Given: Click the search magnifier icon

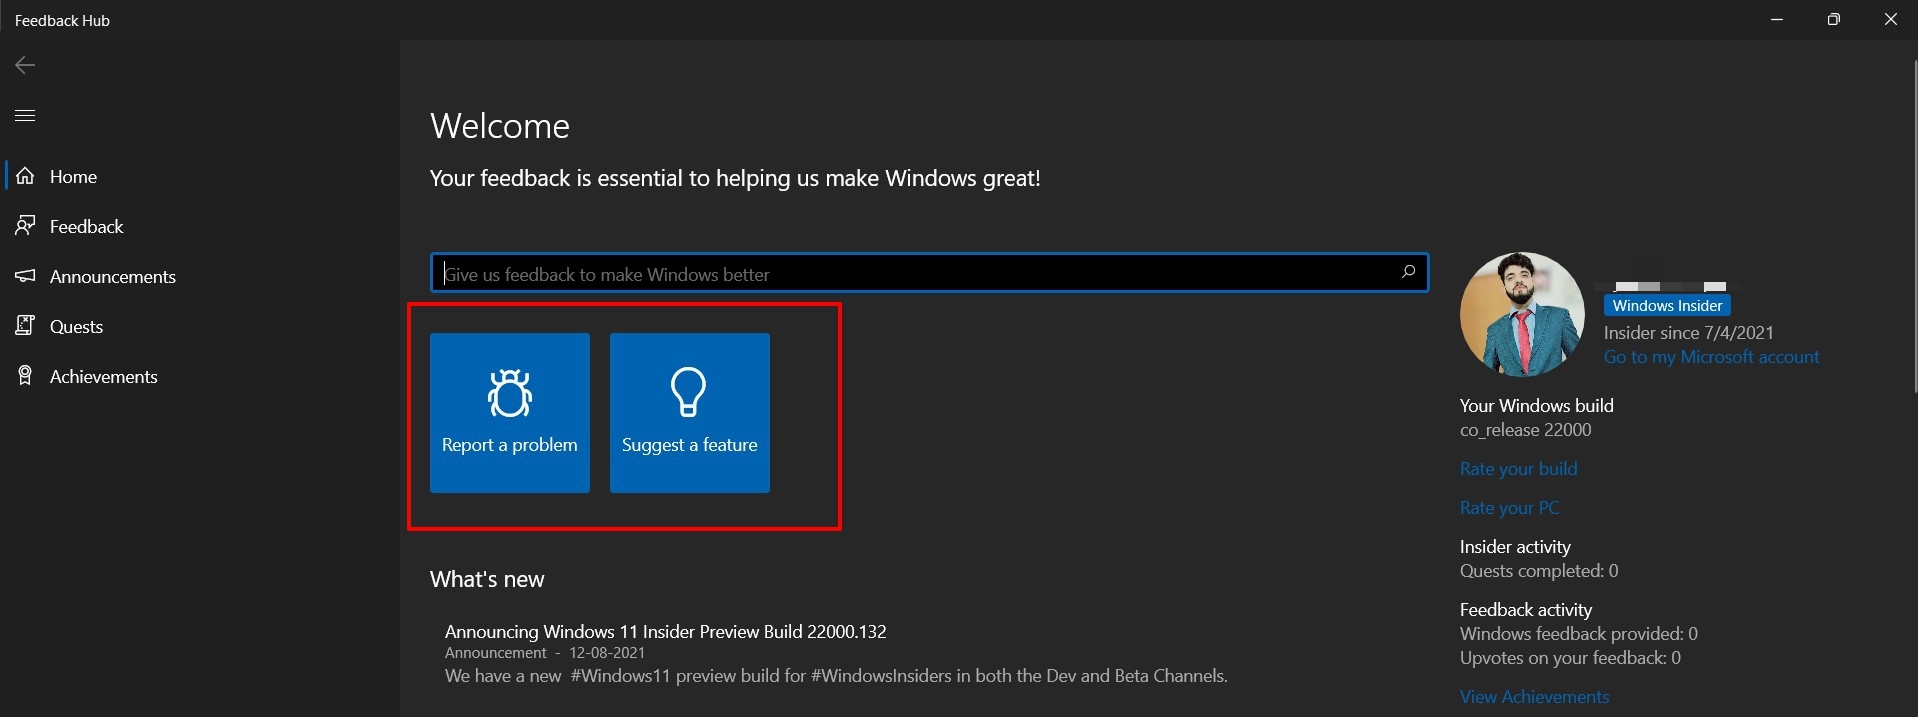Looking at the screenshot, I should click(1408, 272).
